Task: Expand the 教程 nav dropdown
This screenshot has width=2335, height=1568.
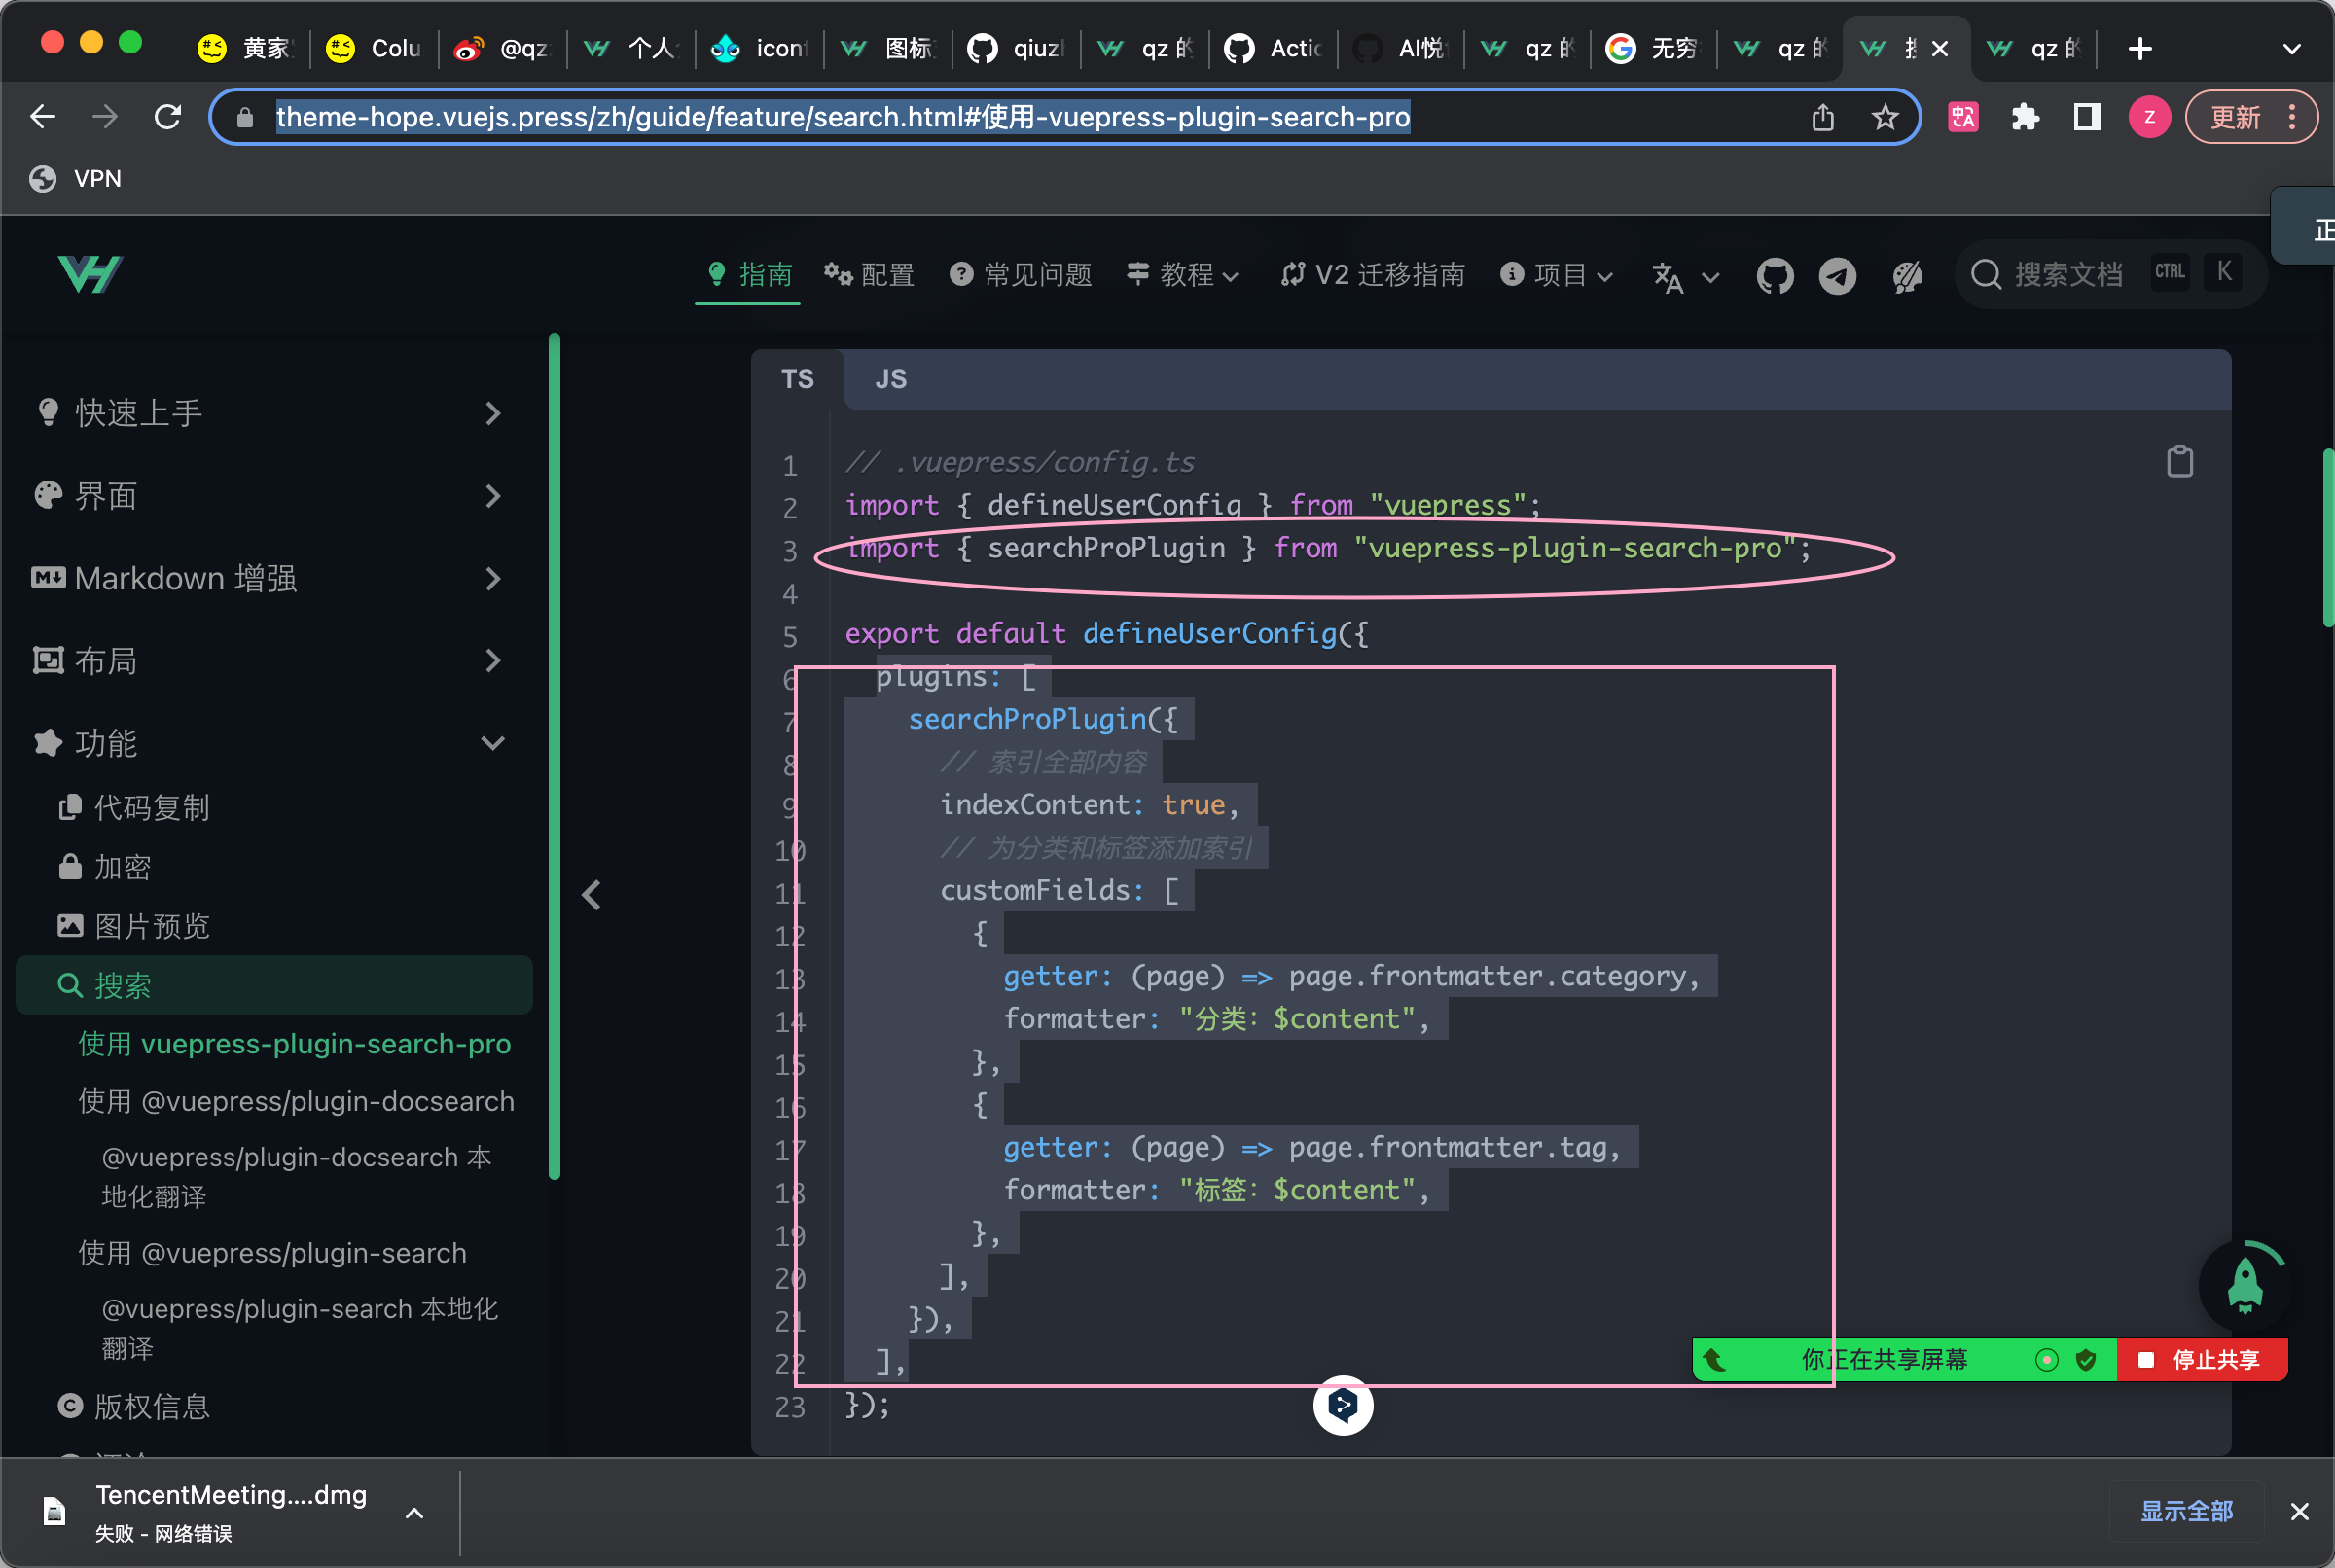Action: point(1182,274)
